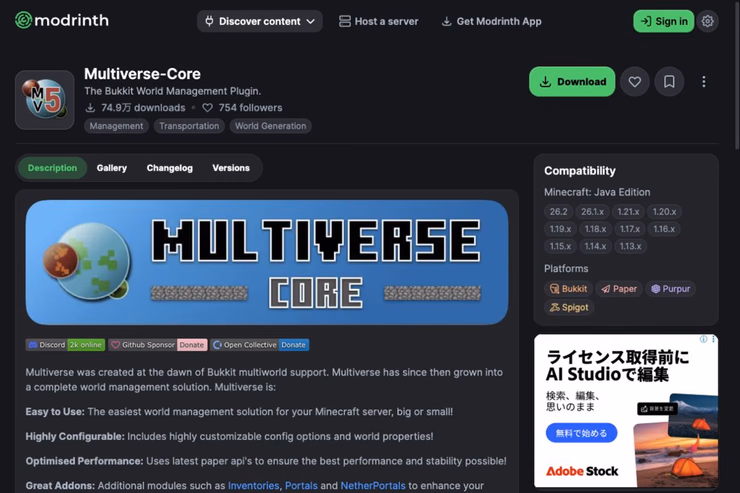Click the Multiverse Core banner image
The height and width of the screenshot is (493, 740).
[x=267, y=262]
